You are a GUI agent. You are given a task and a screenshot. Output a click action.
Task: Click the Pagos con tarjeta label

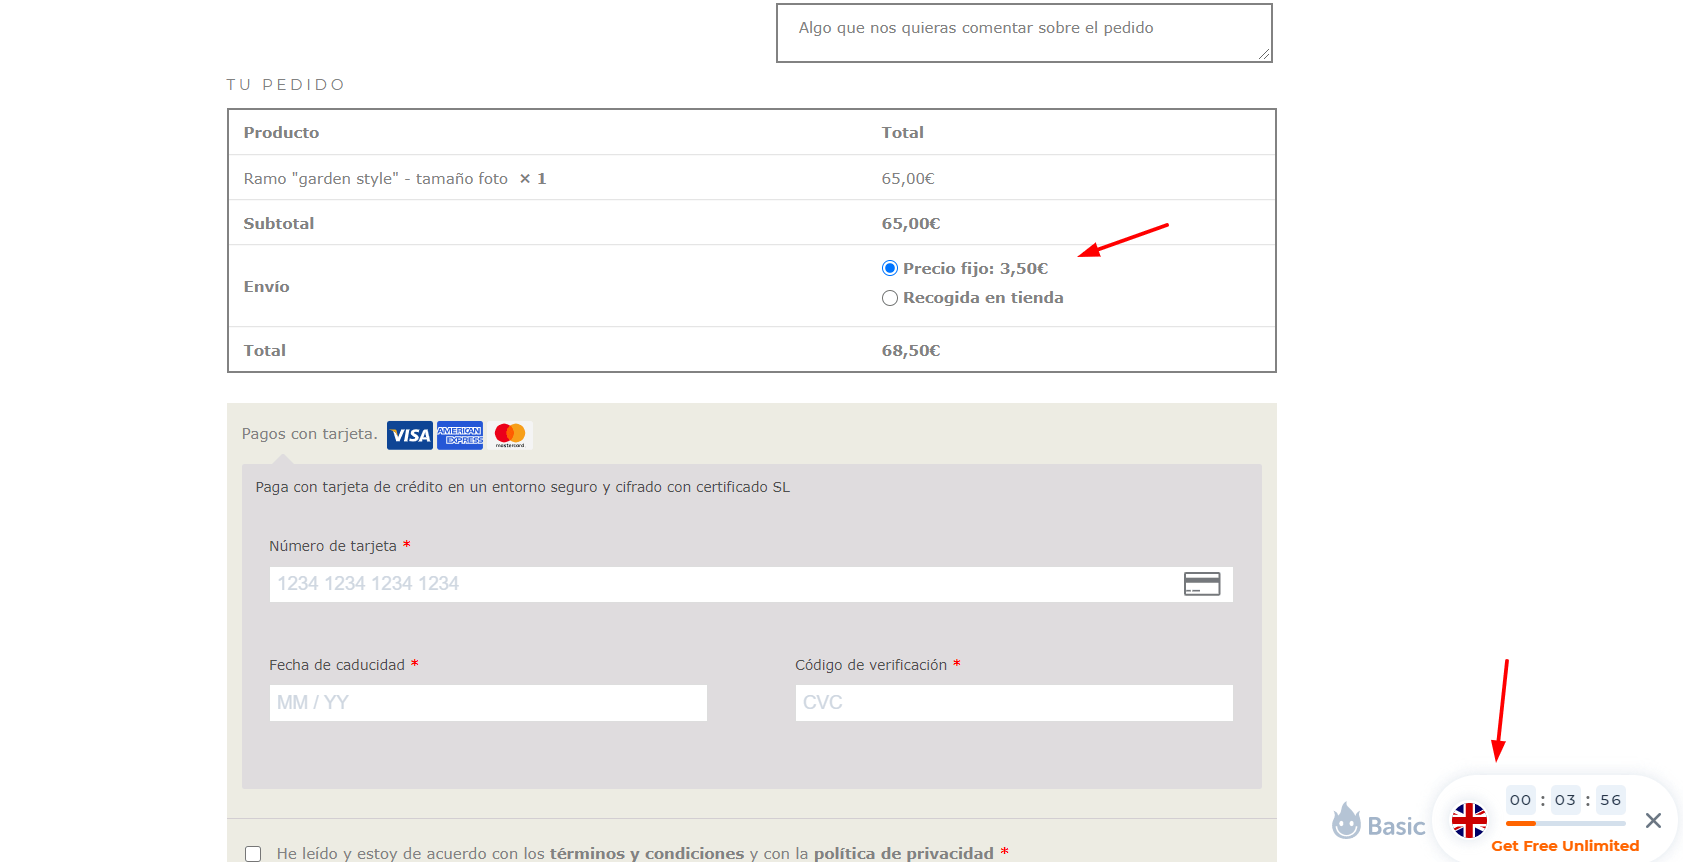[x=309, y=434]
